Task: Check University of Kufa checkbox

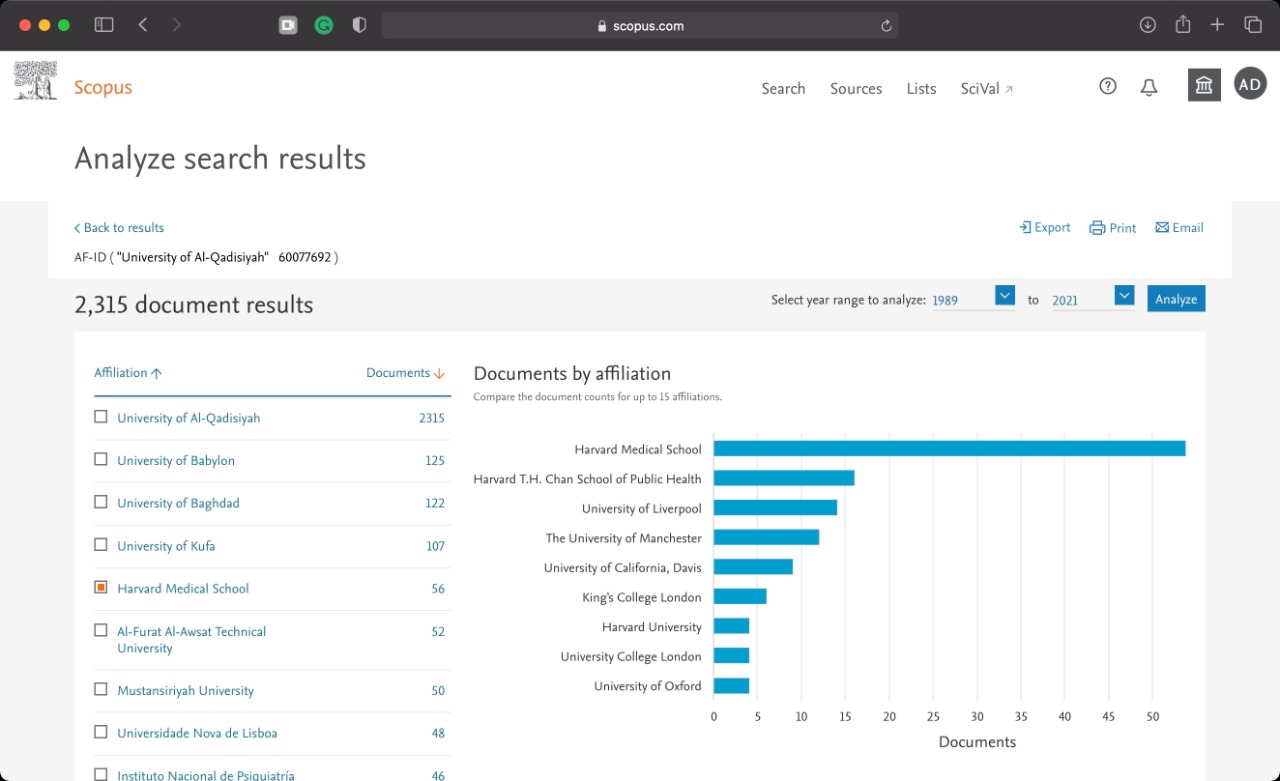Action: click(x=101, y=545)
